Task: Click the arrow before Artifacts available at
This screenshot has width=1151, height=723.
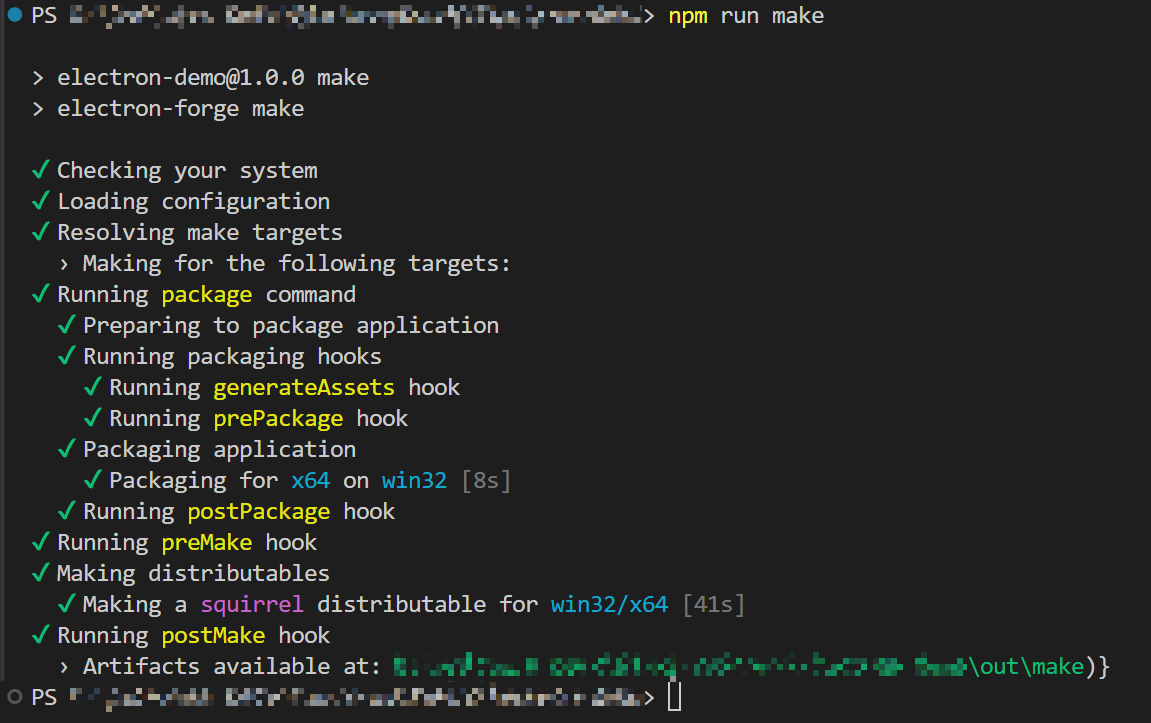Action: pos(65,667)
